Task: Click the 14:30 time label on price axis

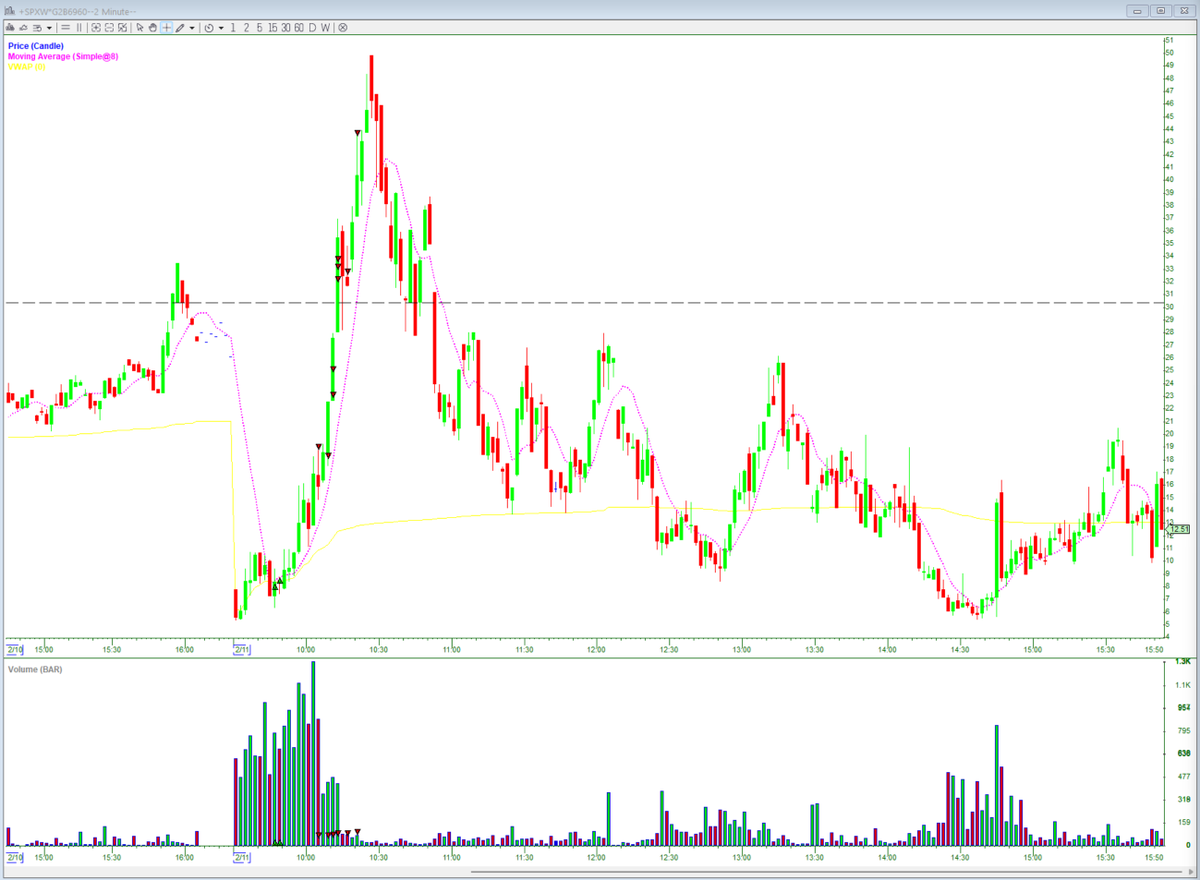Action: [960, 648]
